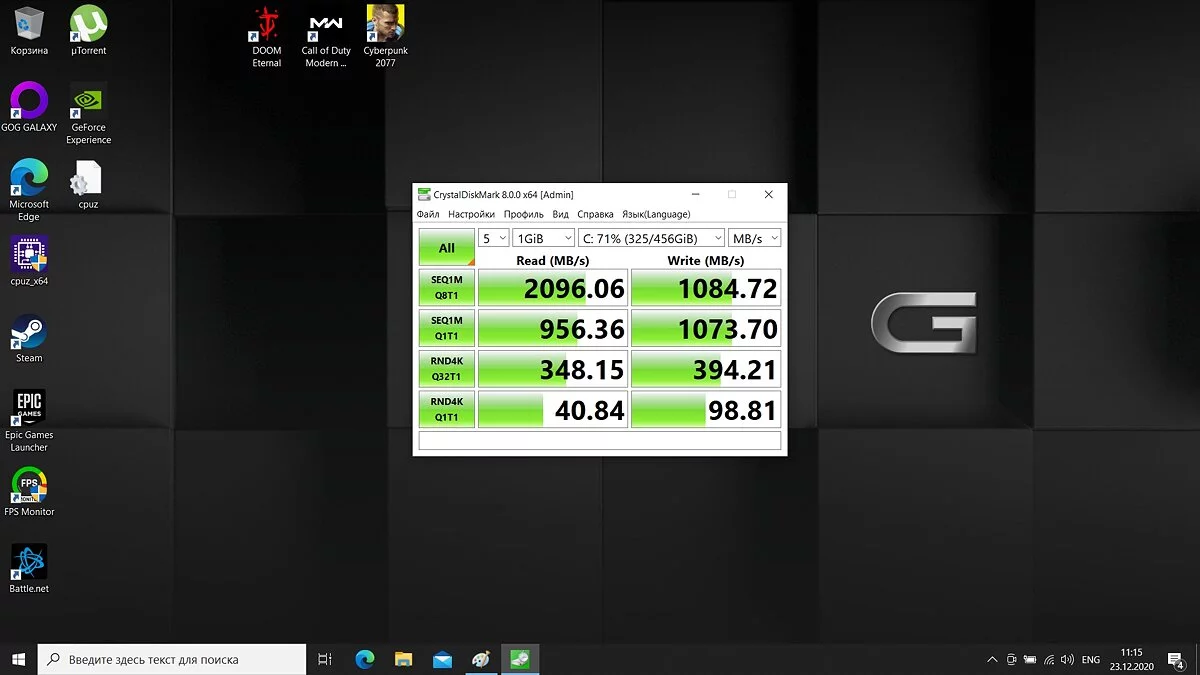Click the CrystalDiskMark icon in the taskbar
Image resolution: width=1200 pixels, height=675 pixels.
[520, 659]
